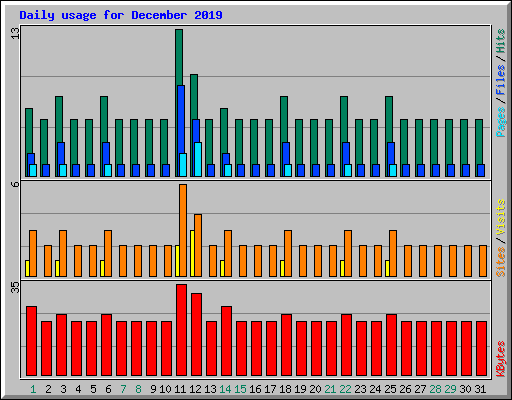Select day "8" on the date axis

click(138, 389)
